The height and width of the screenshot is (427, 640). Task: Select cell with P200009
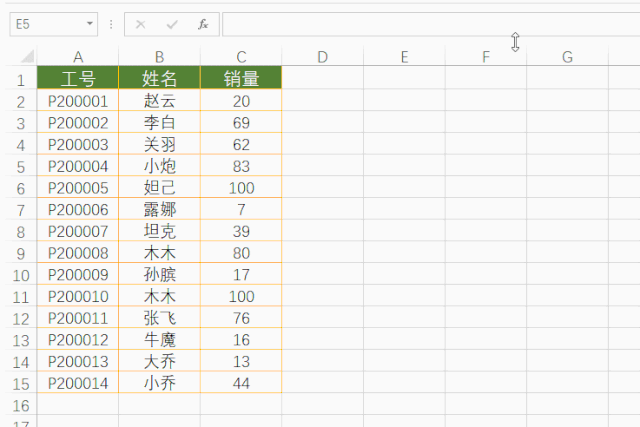pos(78,274)
